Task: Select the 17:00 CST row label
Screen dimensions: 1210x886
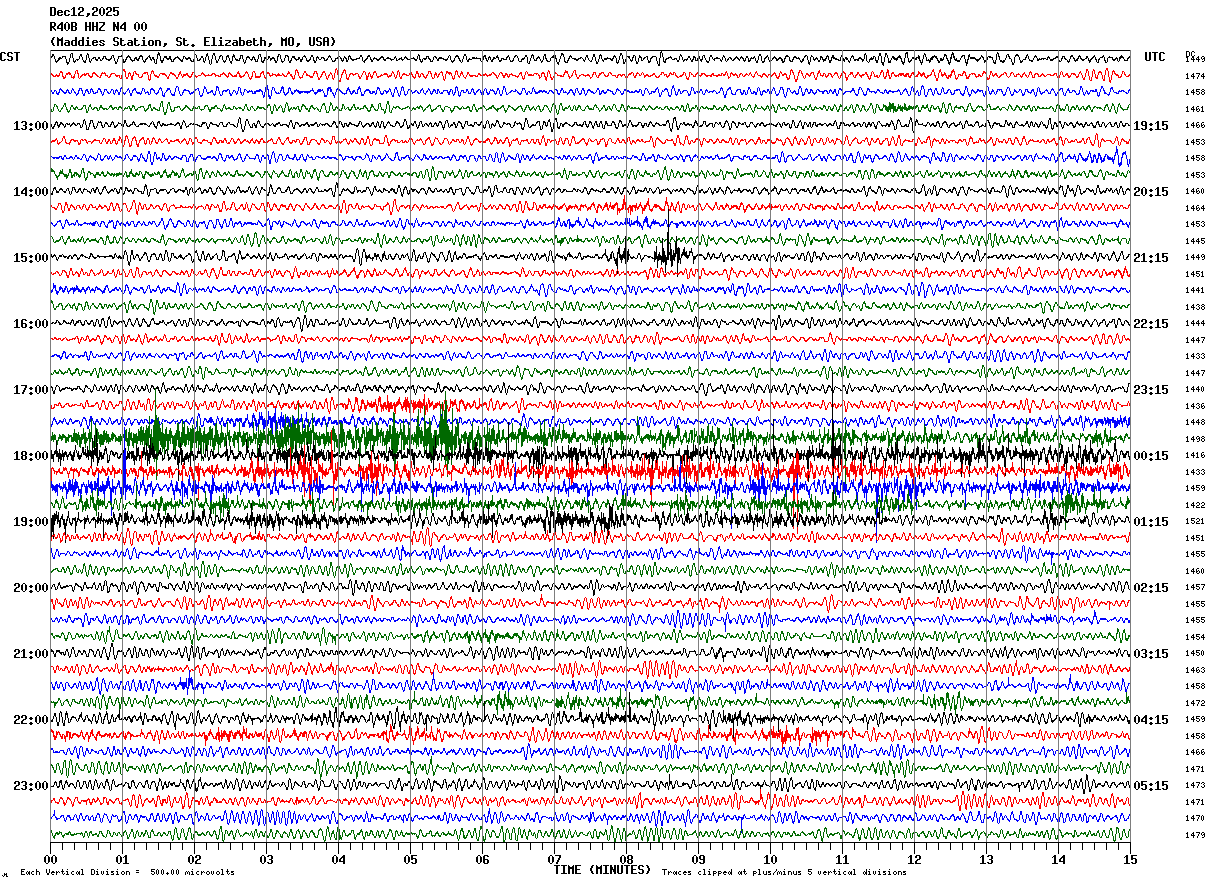Action: [x=31, y=390]
